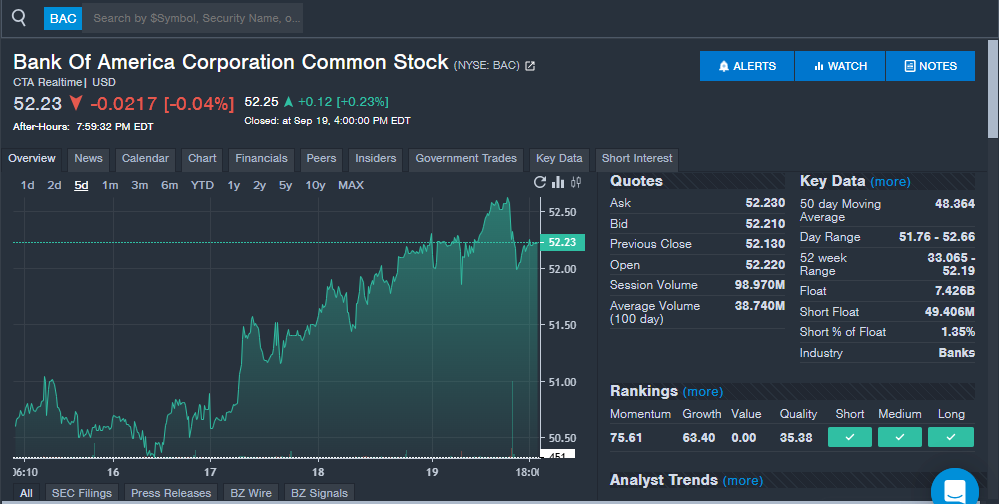Screen dimensions: 999x504
Task: Open the external link icon beside NYSE: BAC
Action: point(529,66)
